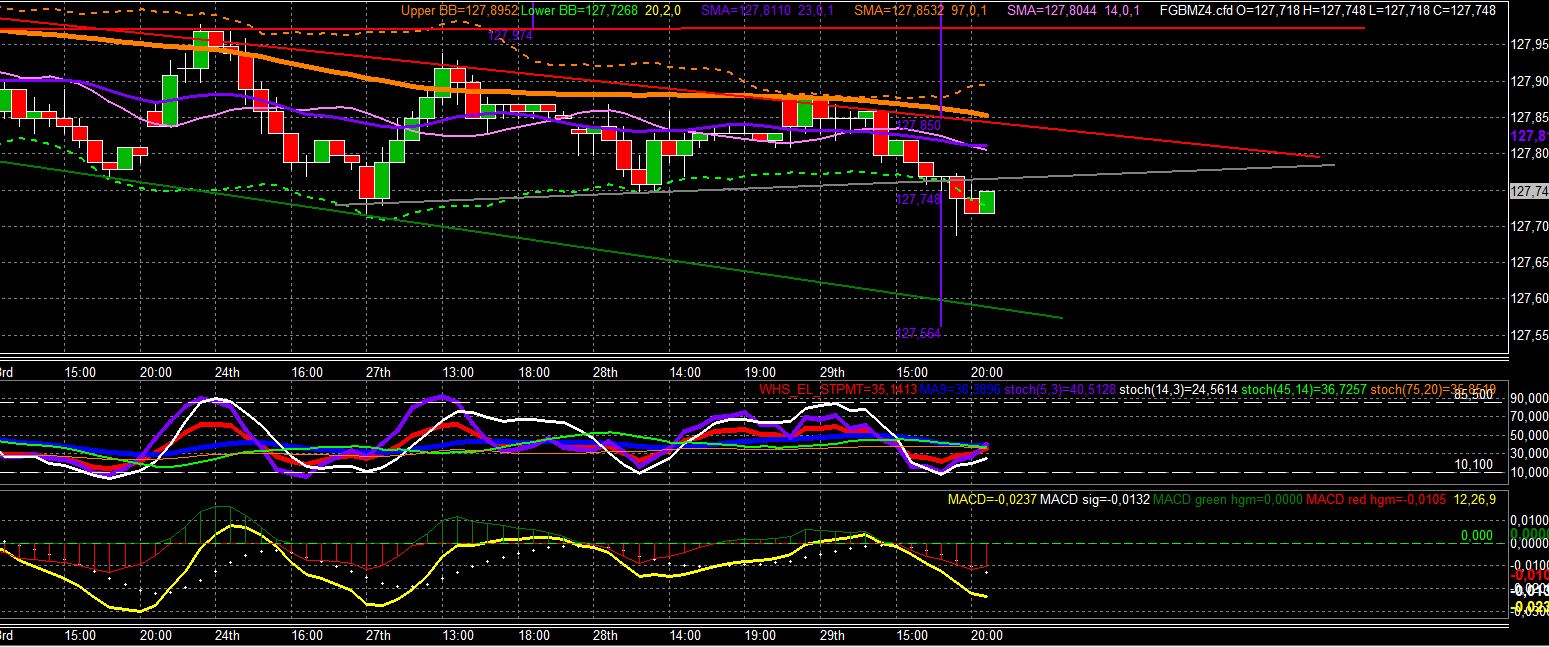
Task: Click the current price tag 127,74
Action: point(1529,190)
